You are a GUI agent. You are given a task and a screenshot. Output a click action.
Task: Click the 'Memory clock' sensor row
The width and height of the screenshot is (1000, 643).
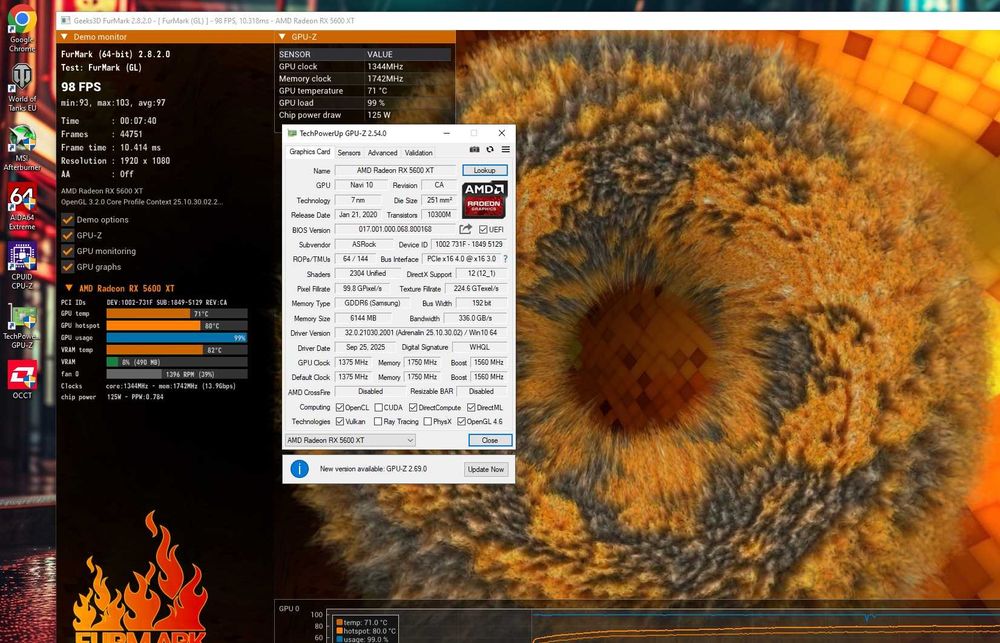364,79
